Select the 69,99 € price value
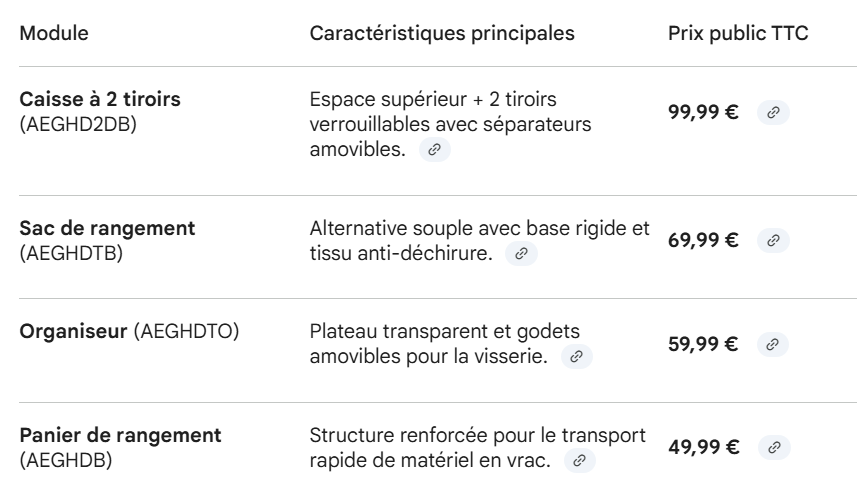The image size is (857, 498). tap(703, 240)
